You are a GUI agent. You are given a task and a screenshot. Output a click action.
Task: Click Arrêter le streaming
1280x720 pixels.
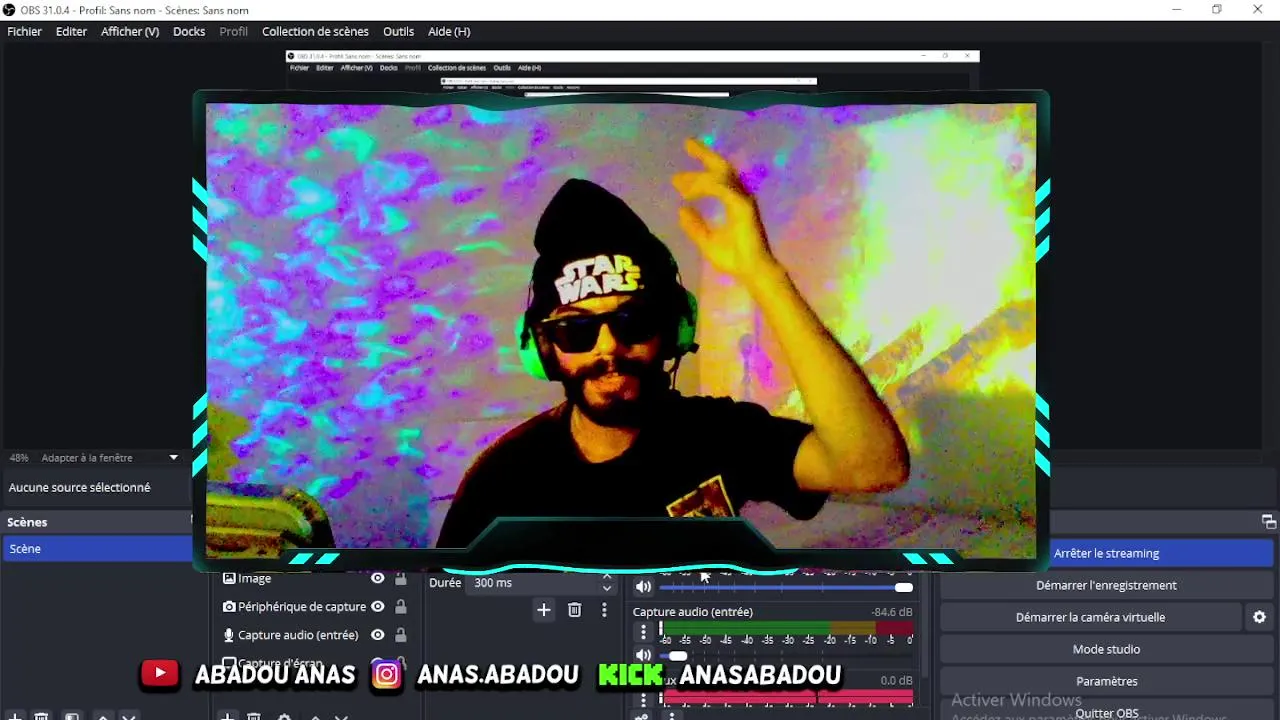point(1106,553)
